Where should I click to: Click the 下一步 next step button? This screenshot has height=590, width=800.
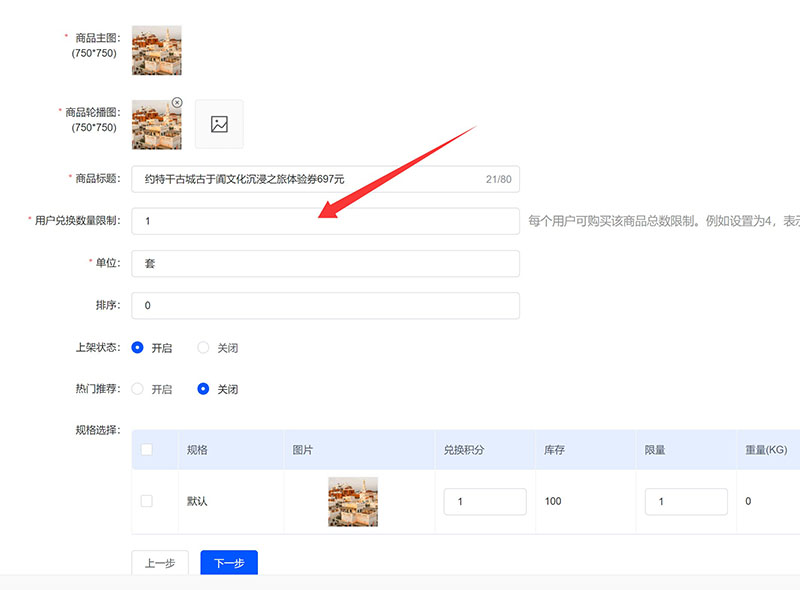coord(229,563)
